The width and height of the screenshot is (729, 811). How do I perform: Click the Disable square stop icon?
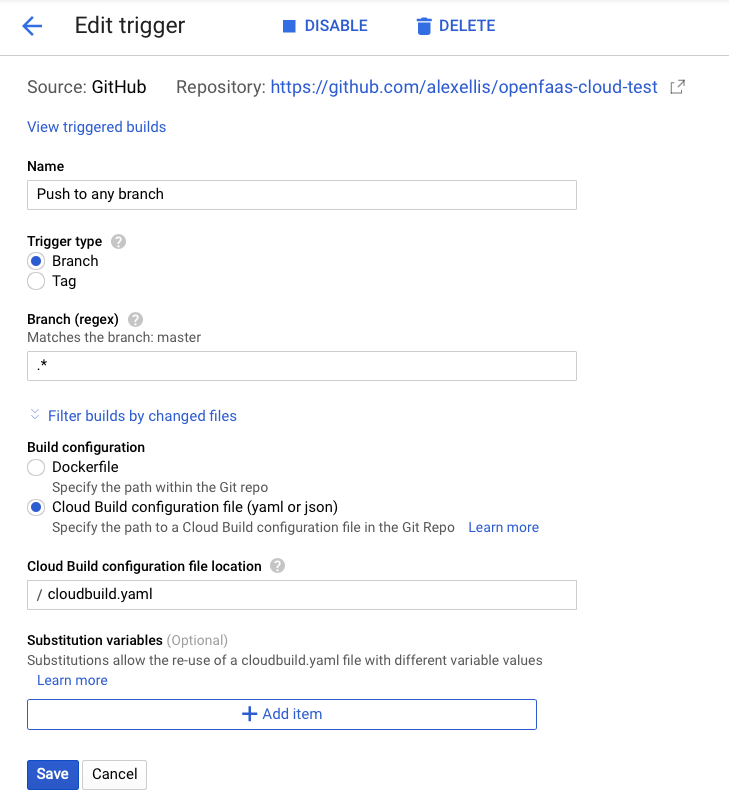click(289, 26)
